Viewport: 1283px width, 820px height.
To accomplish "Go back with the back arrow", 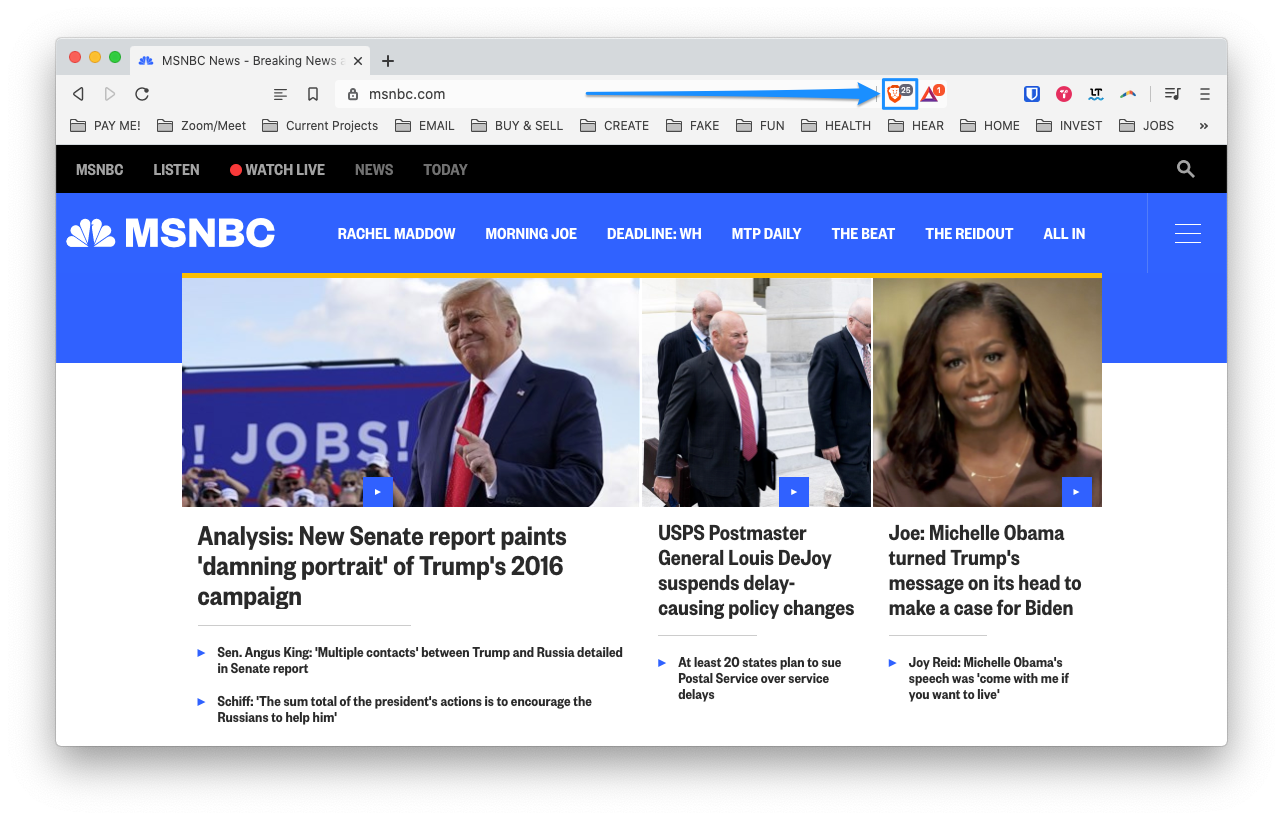I will click(x=78, y=94).
